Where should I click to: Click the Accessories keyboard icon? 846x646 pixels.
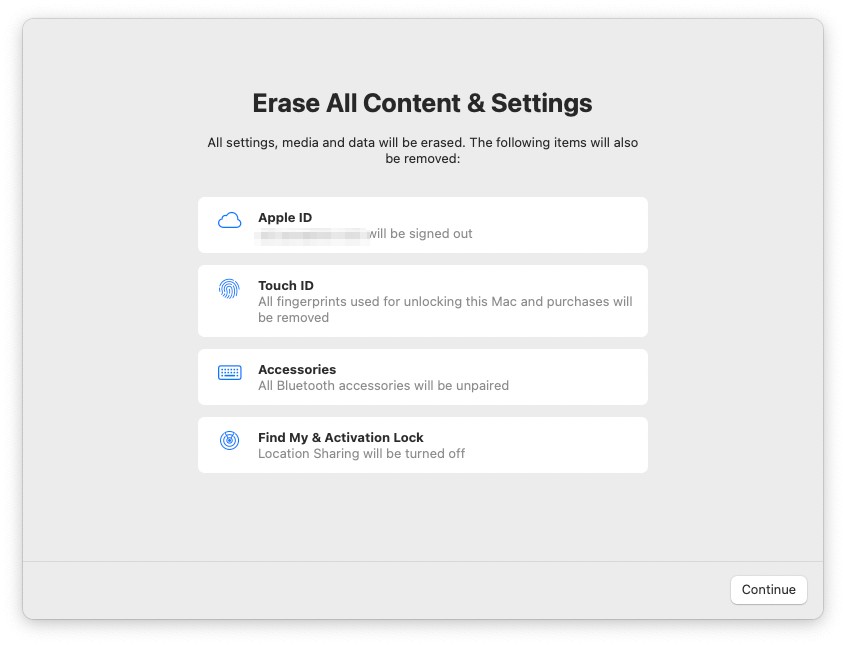[230, 373]
